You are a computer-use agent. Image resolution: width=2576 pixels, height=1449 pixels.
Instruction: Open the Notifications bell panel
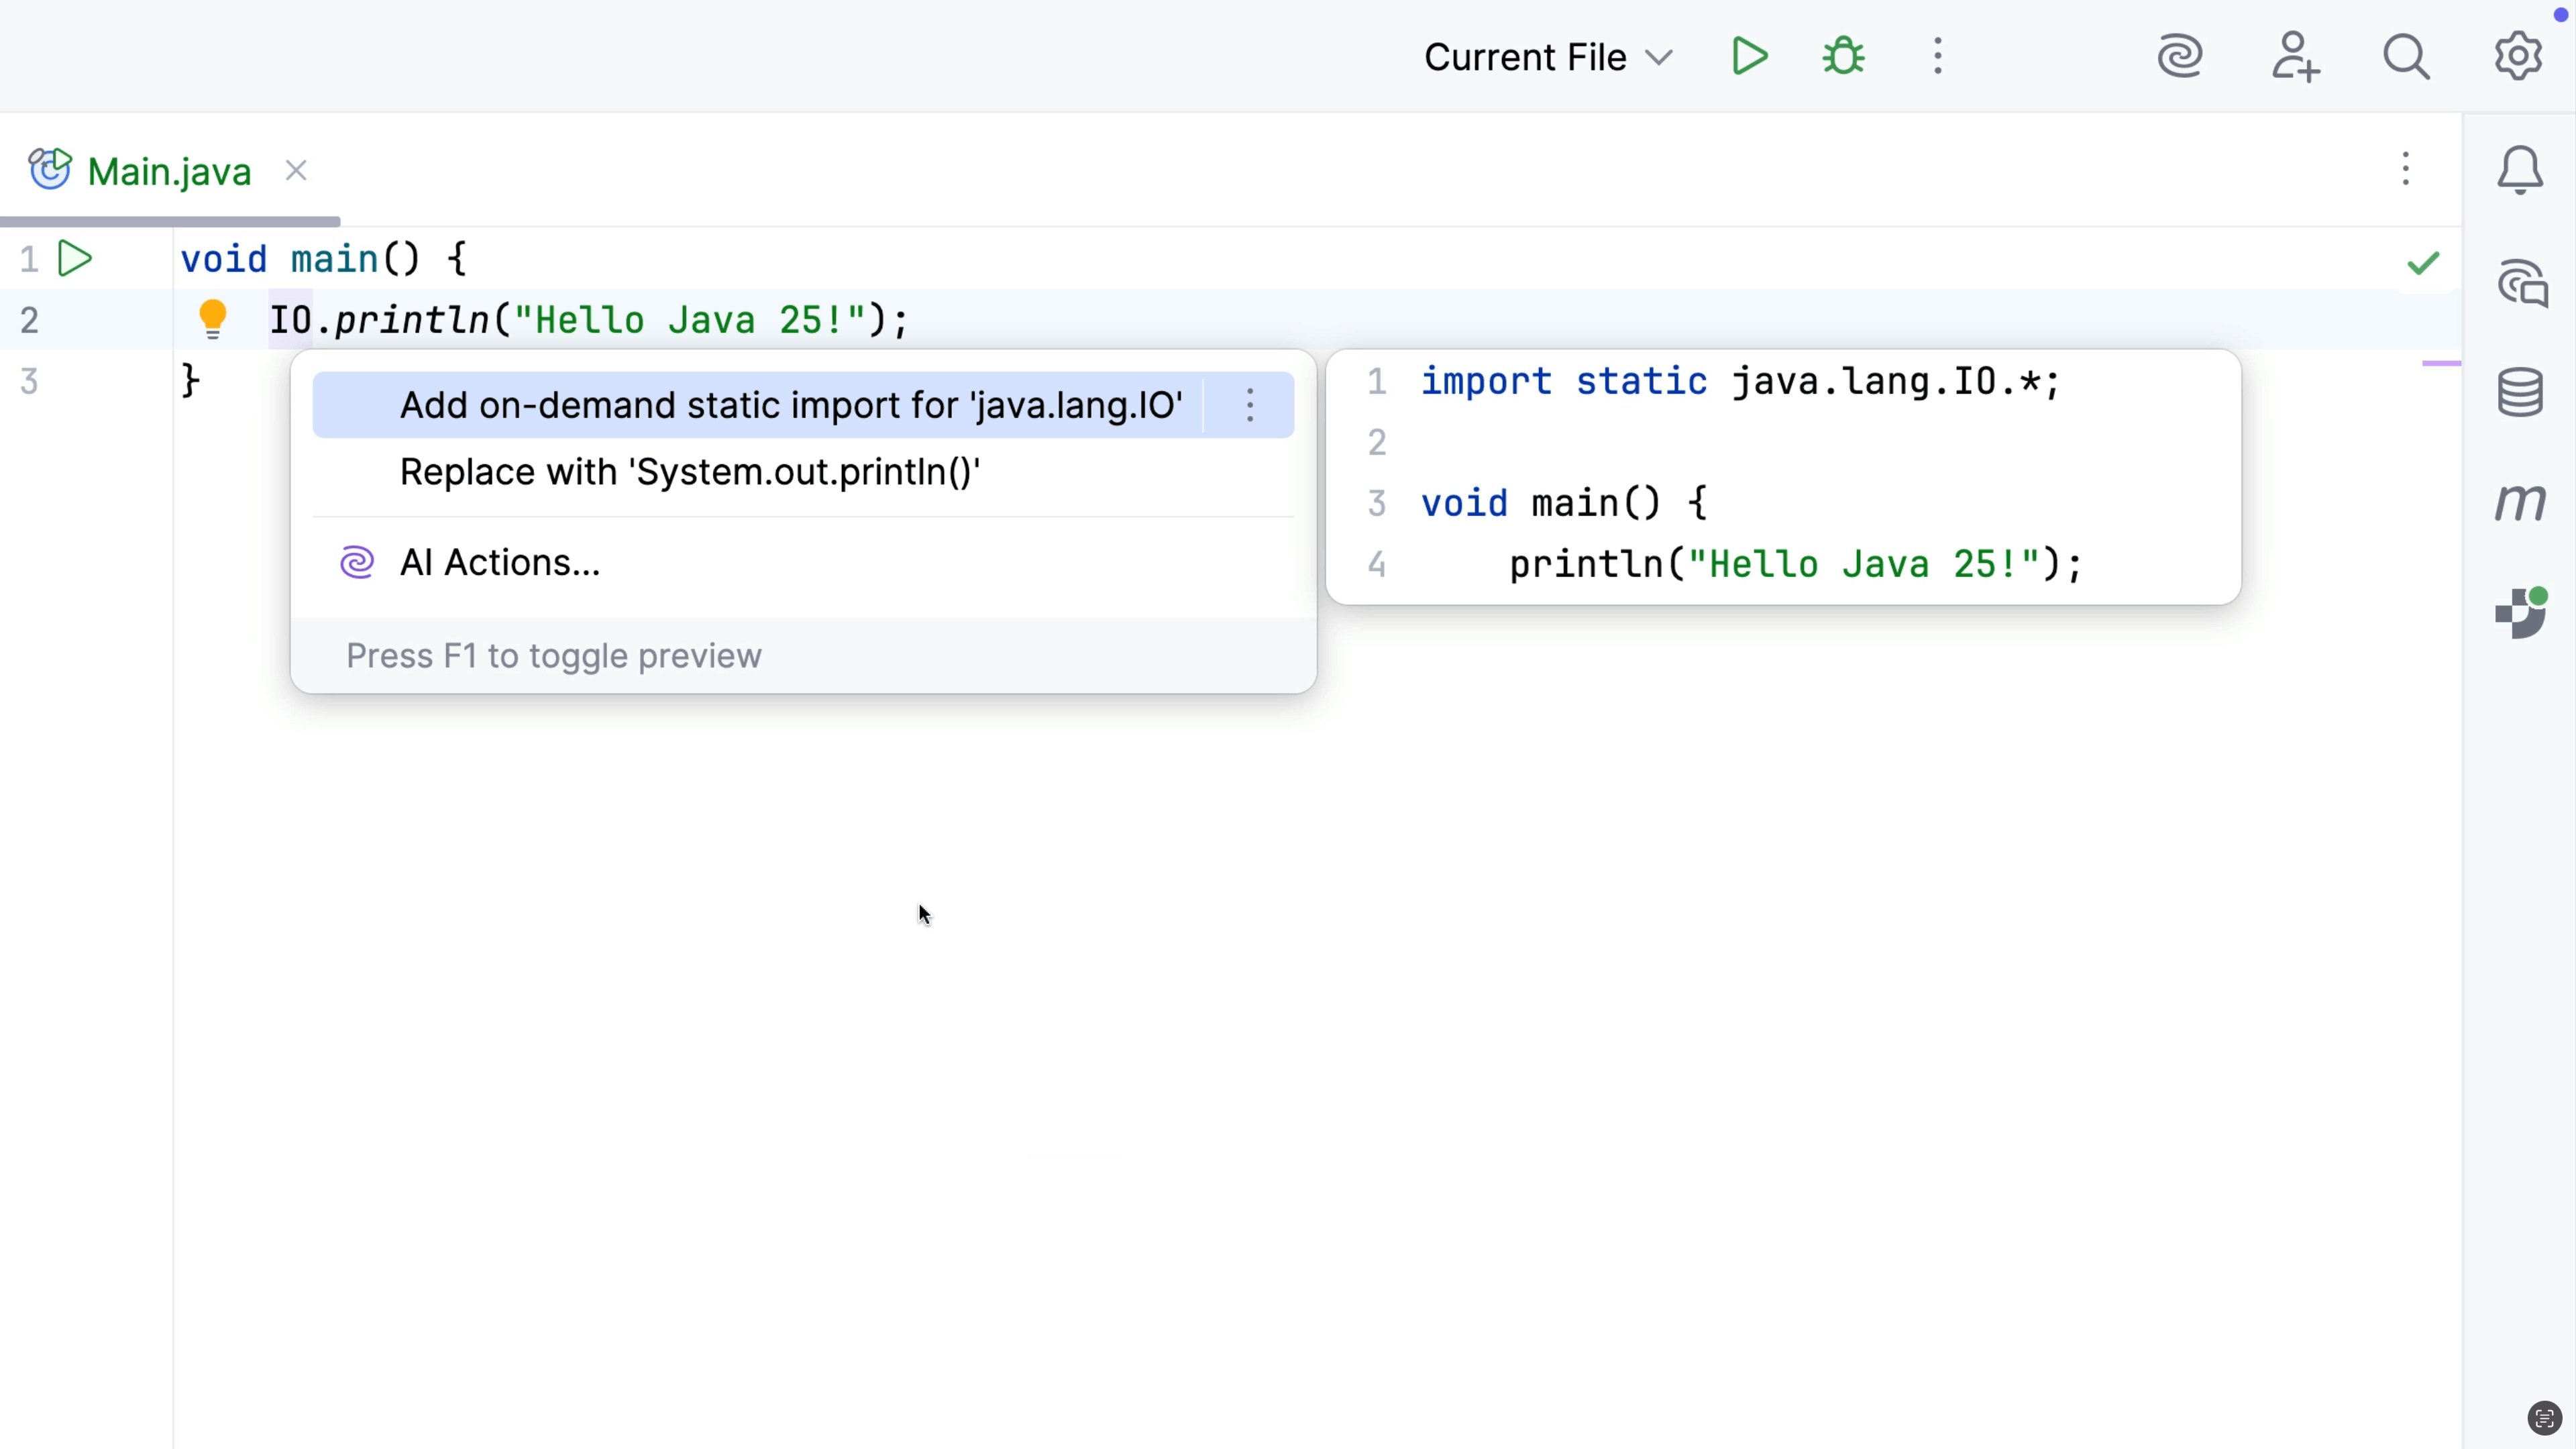click(2519, 169)
